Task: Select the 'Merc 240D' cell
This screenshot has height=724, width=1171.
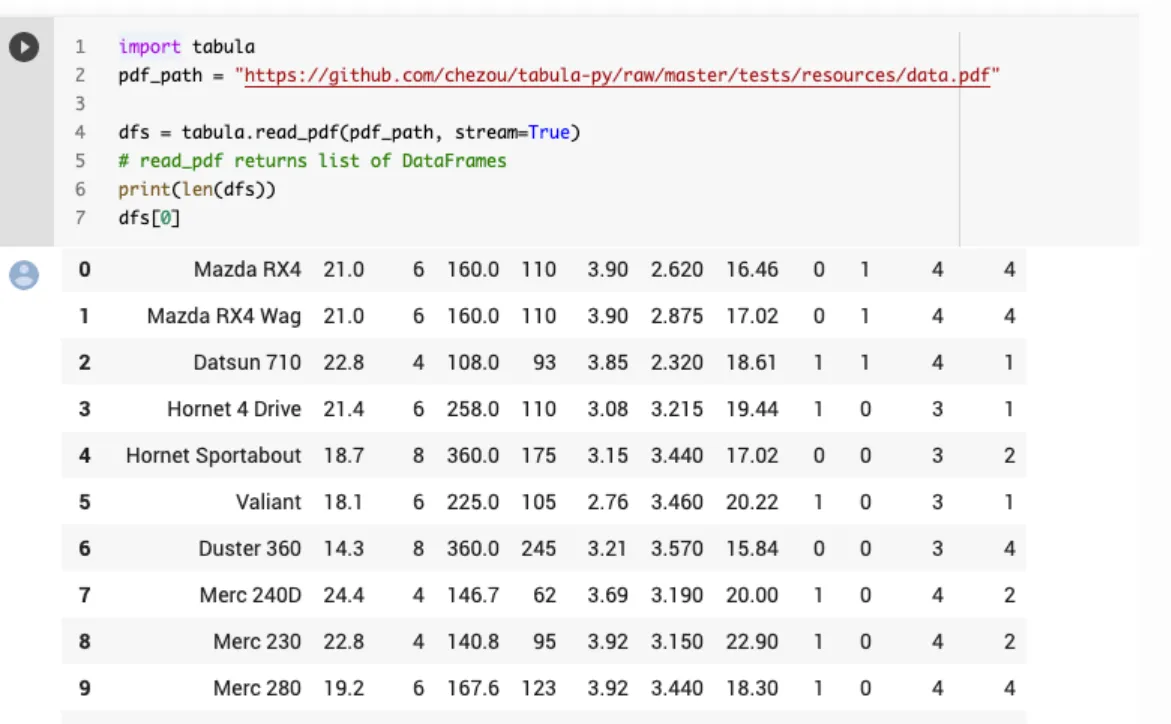Action: (250, 595)
